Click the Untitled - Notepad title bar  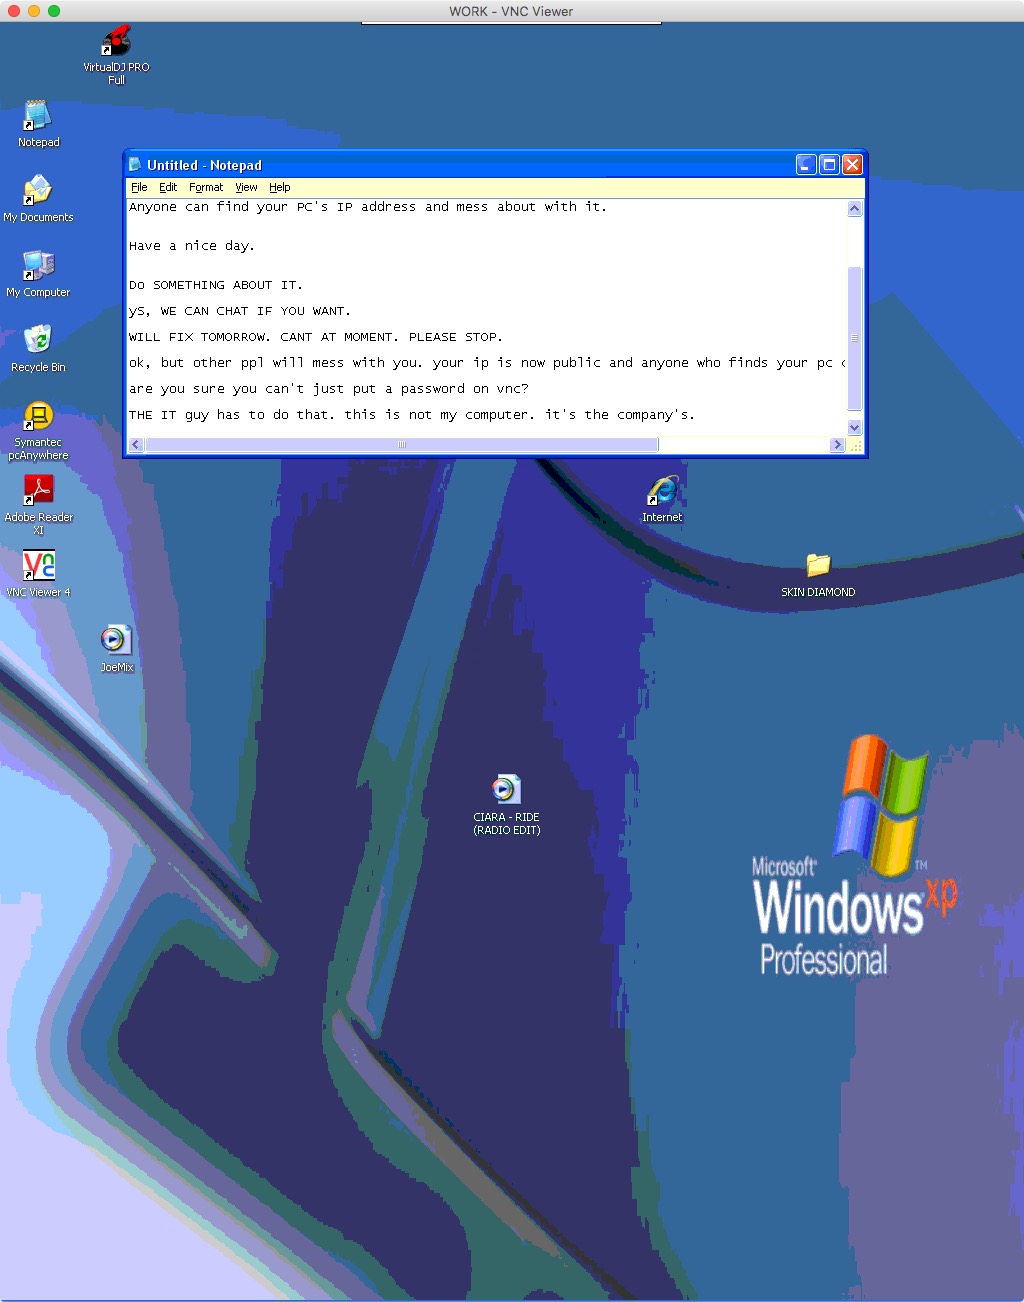coord(460,165)
